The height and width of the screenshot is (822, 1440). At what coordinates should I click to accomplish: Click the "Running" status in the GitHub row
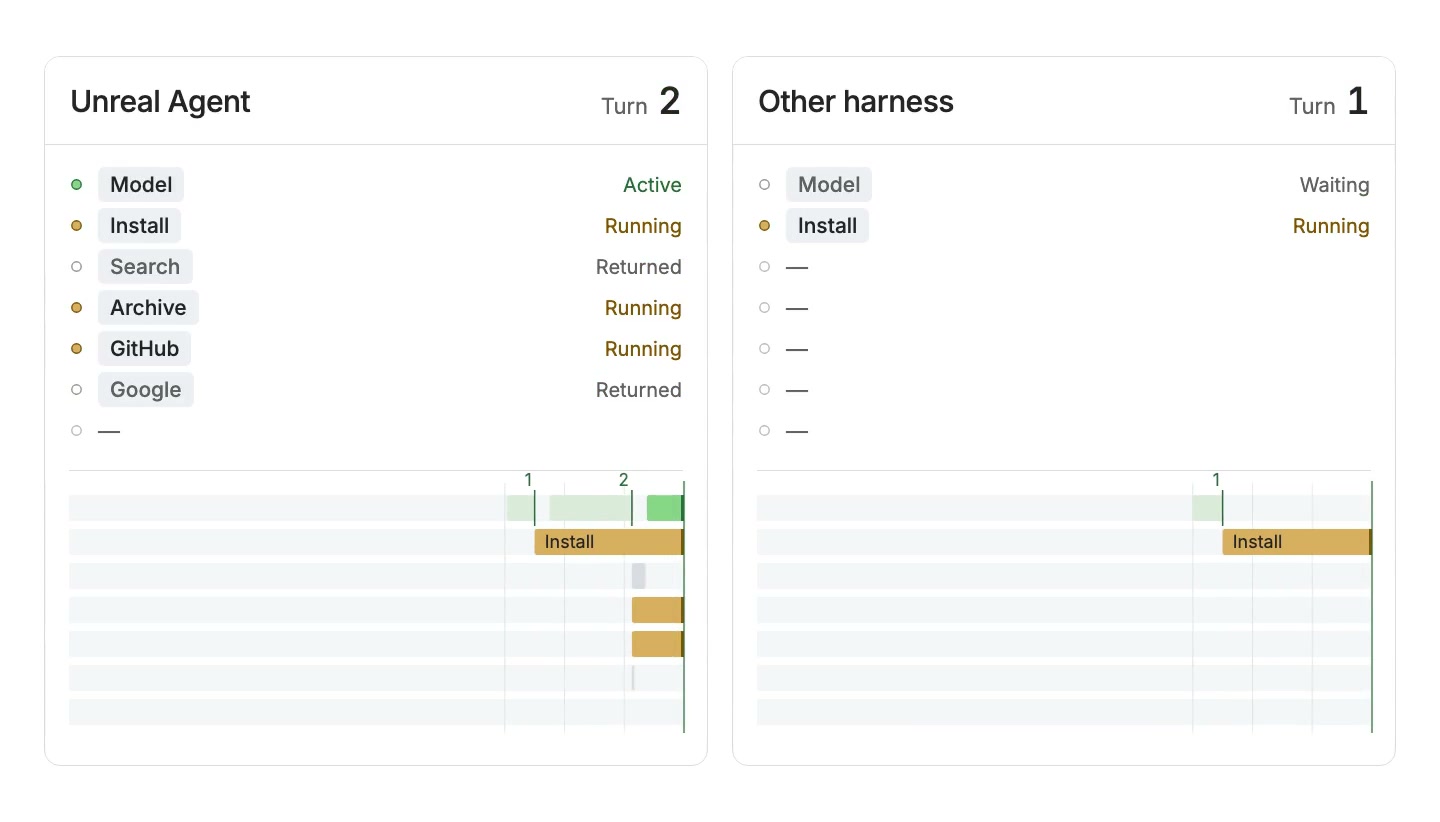point(643,349)
